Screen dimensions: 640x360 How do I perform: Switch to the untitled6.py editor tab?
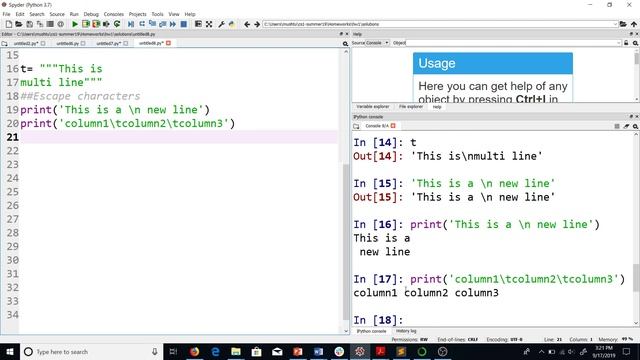pos(67,43)
